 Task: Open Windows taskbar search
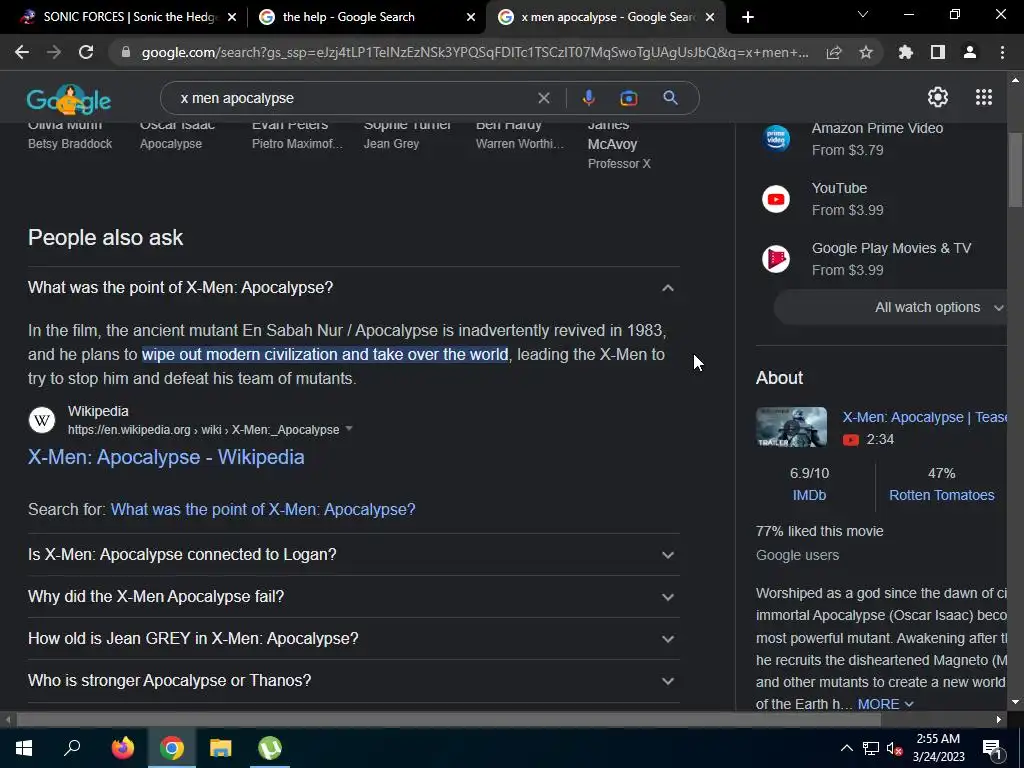72,747
